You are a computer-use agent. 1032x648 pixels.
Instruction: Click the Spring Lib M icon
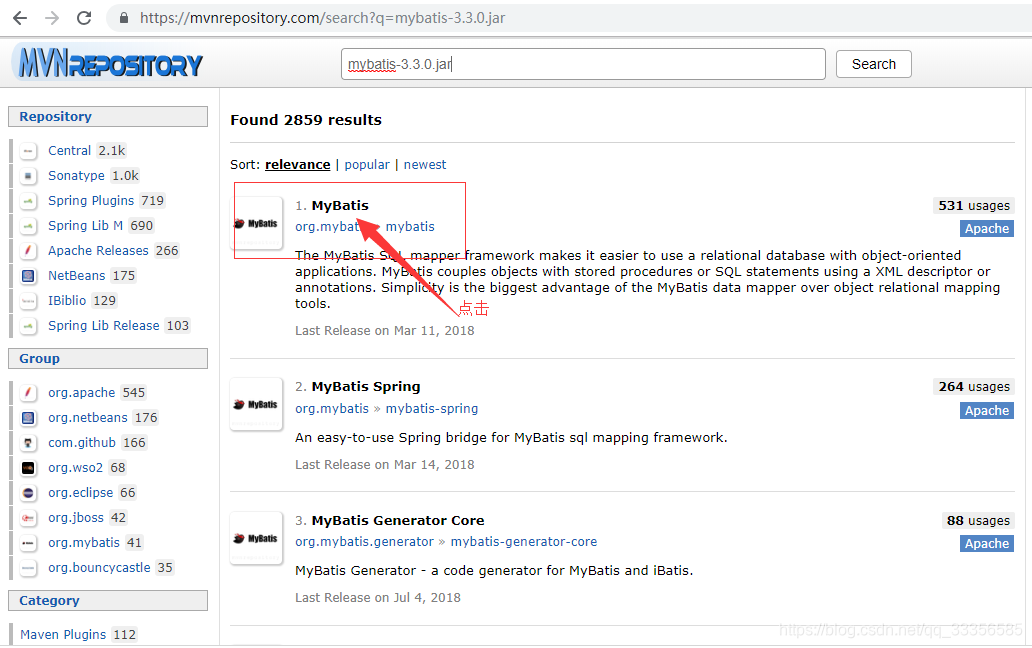point(28,226)
